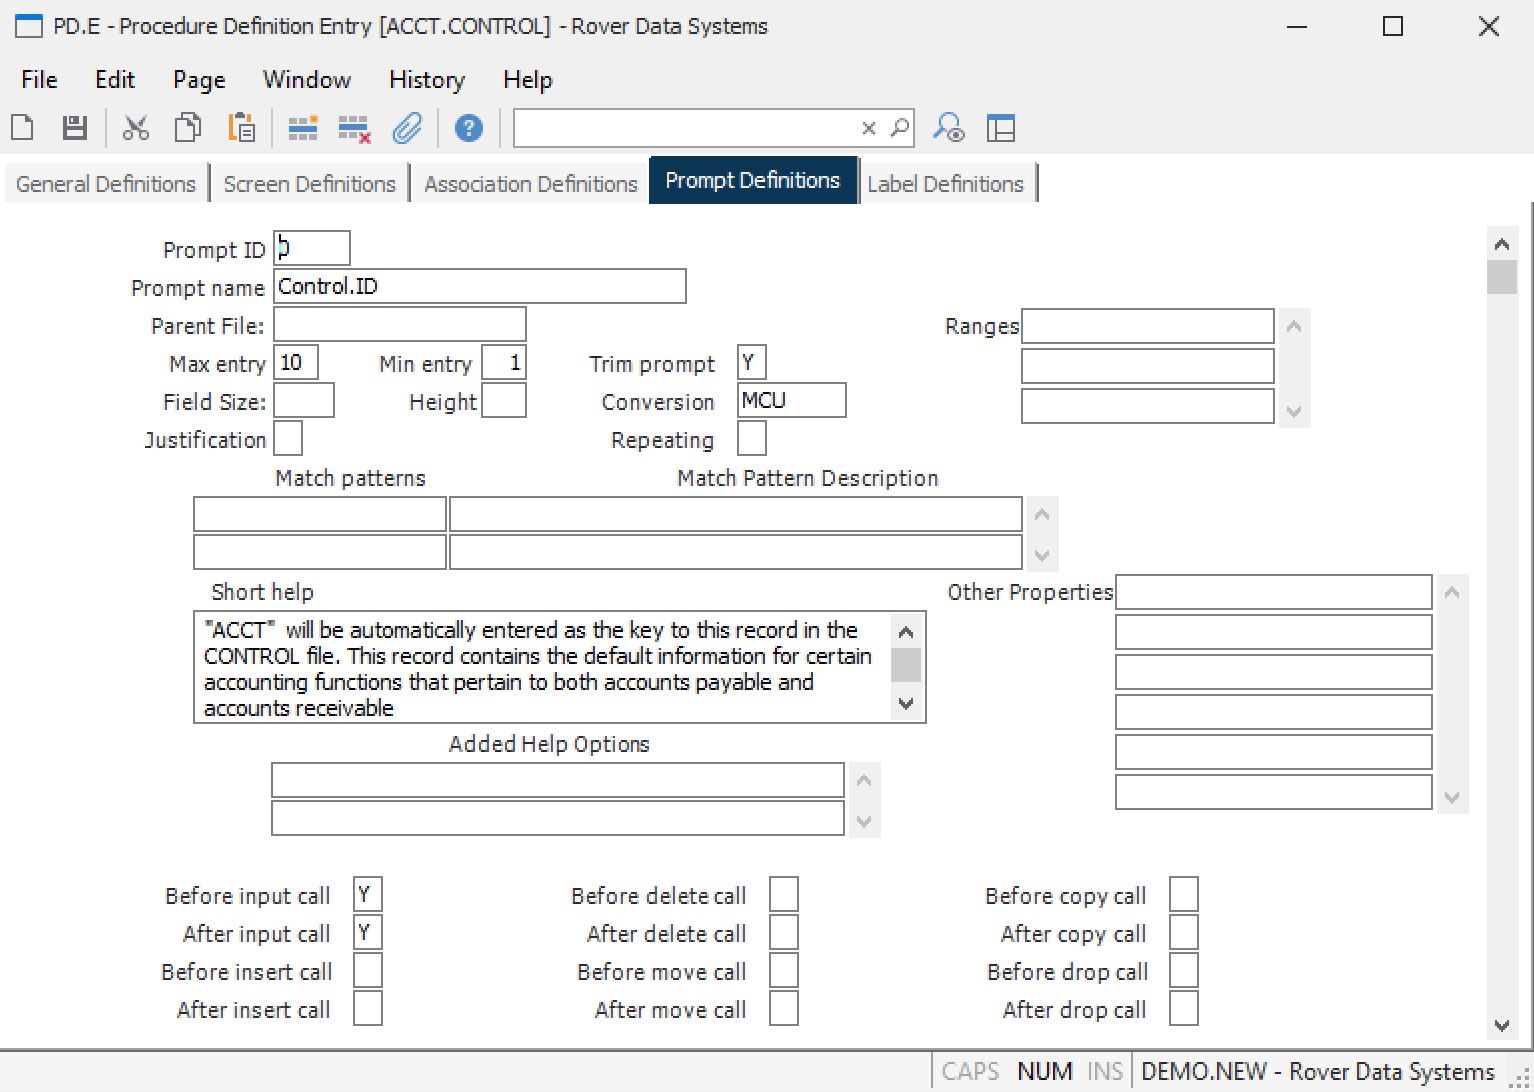
Task: Click the Insert row toolbar icon
Action: point(303,128)
